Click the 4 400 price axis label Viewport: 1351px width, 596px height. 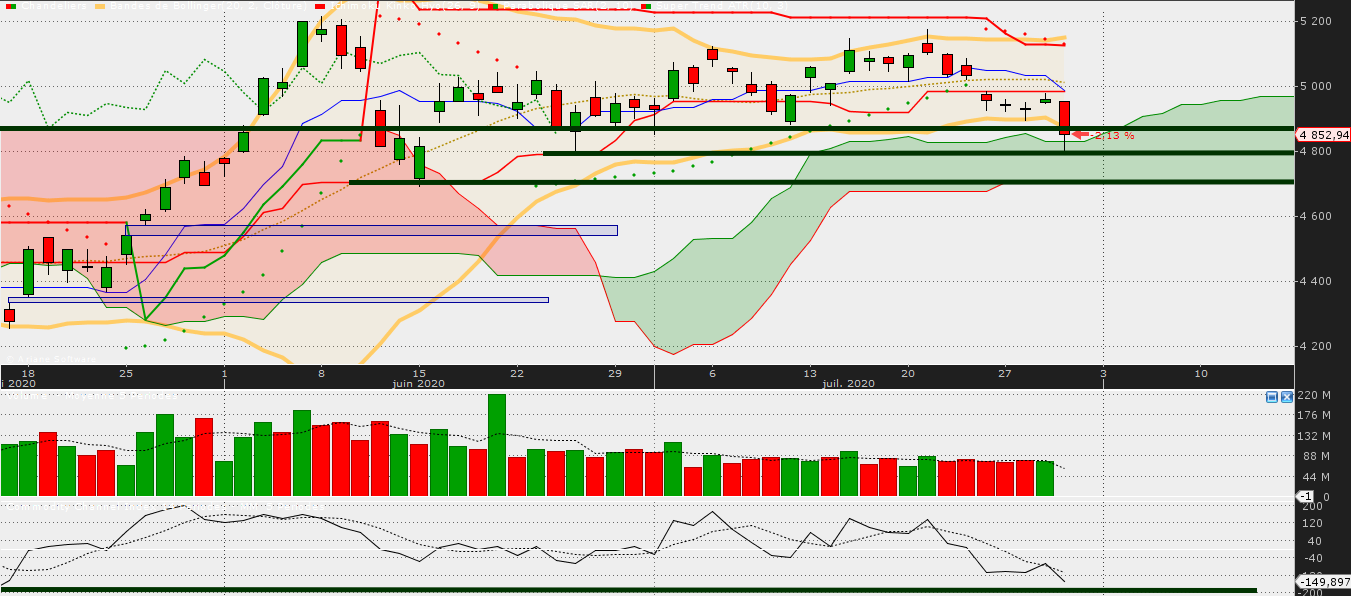(x=1317, y=282)
